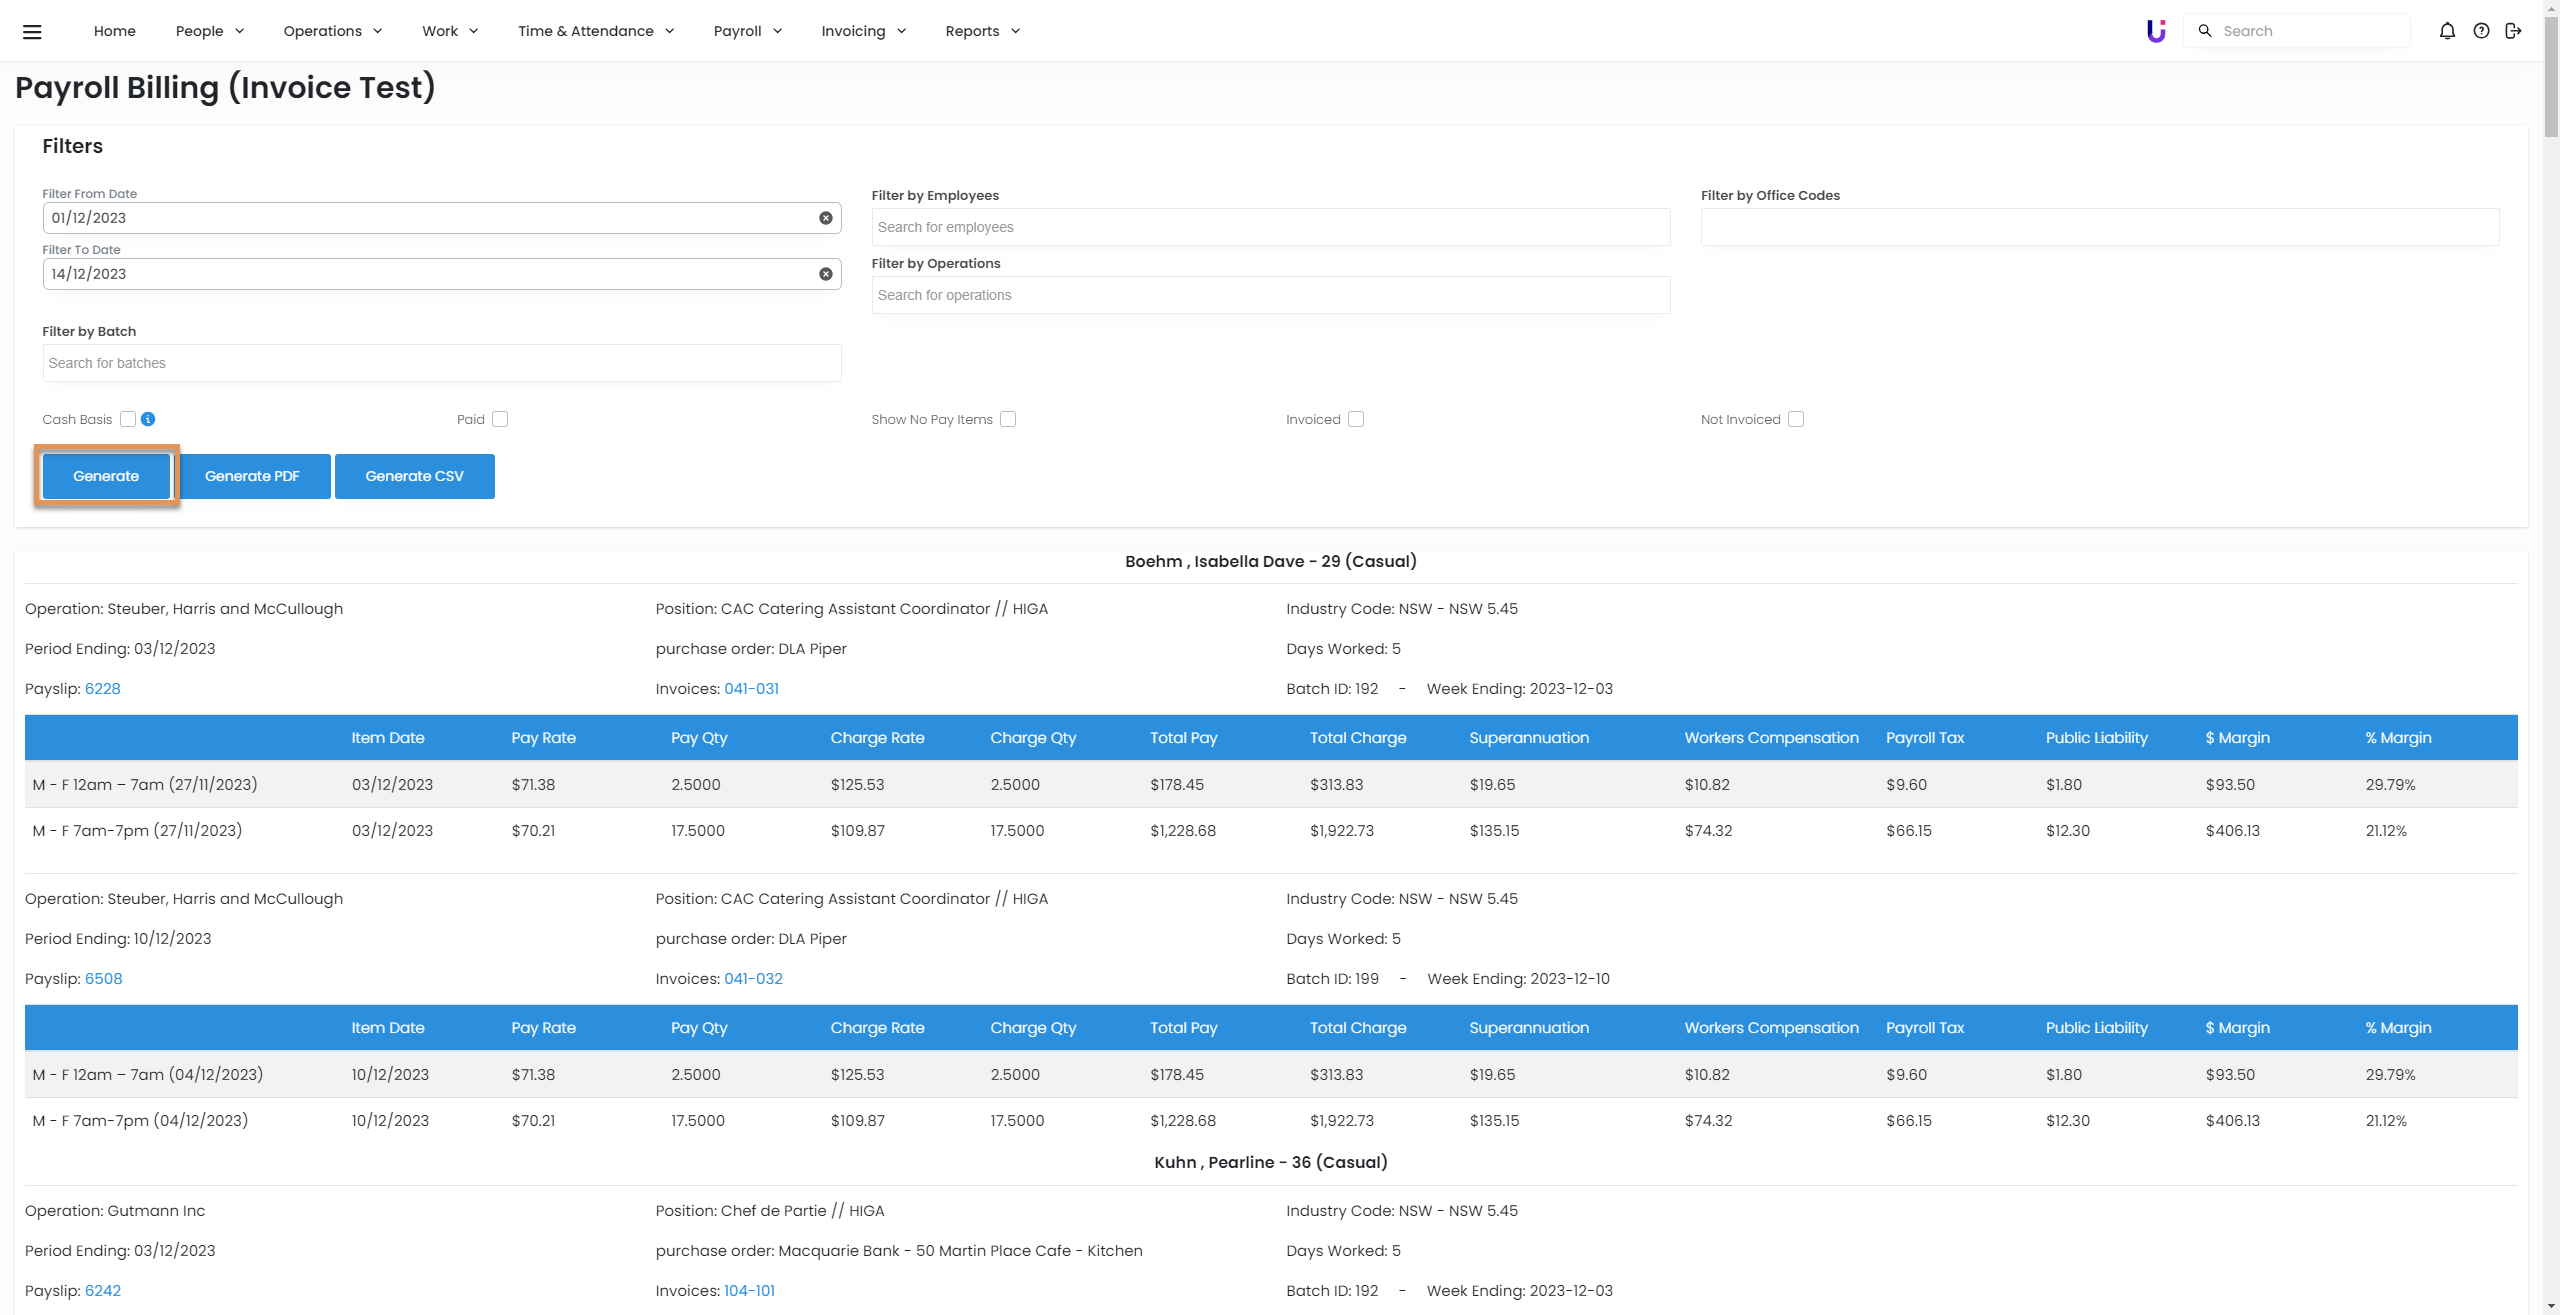The image size is (2560, 1315).
Task: Expand the Payroll dropdown menu
Action: coord(748,31)
